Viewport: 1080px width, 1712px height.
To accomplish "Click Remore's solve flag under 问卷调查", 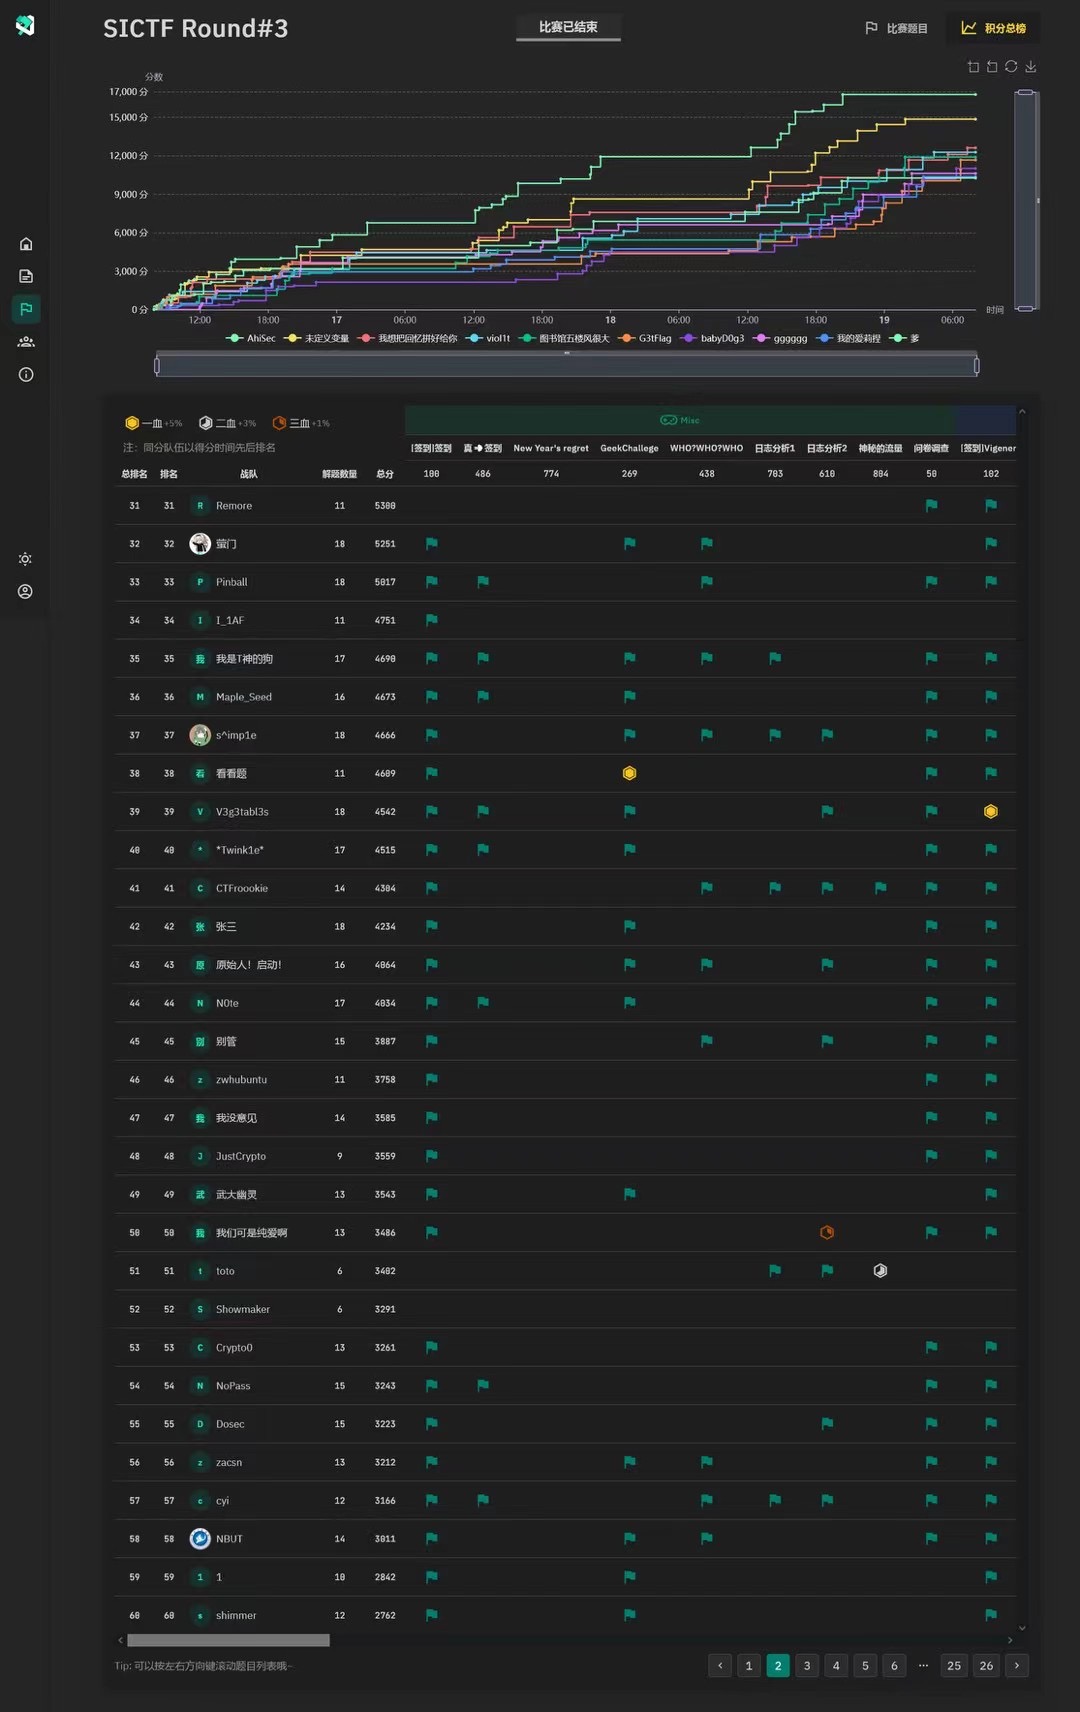I will tap(931, 505).
